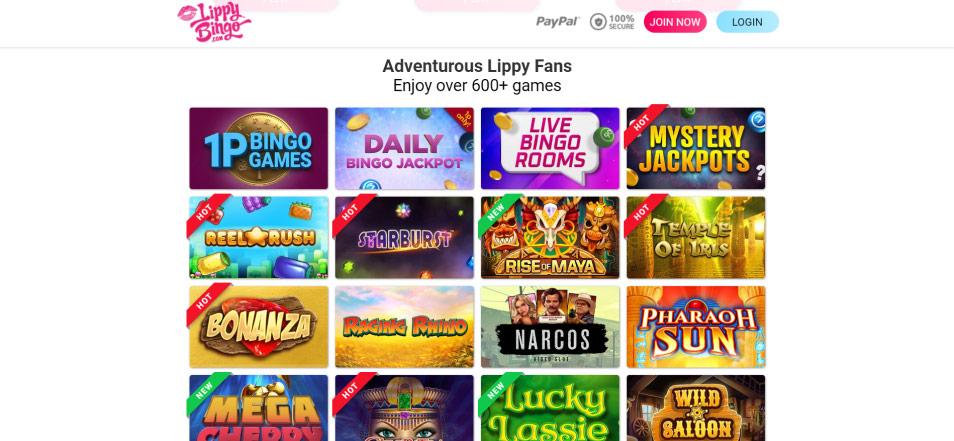Click the LOGIN button
Viewport: 954px width, 441px height.
[x=747, y=22]
